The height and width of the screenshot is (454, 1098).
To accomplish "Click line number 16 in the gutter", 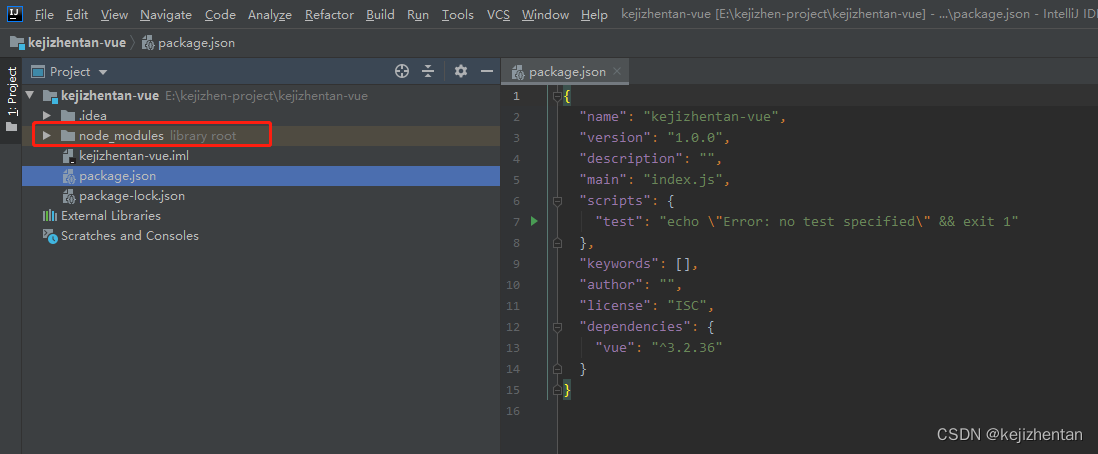I will (512, 411).
